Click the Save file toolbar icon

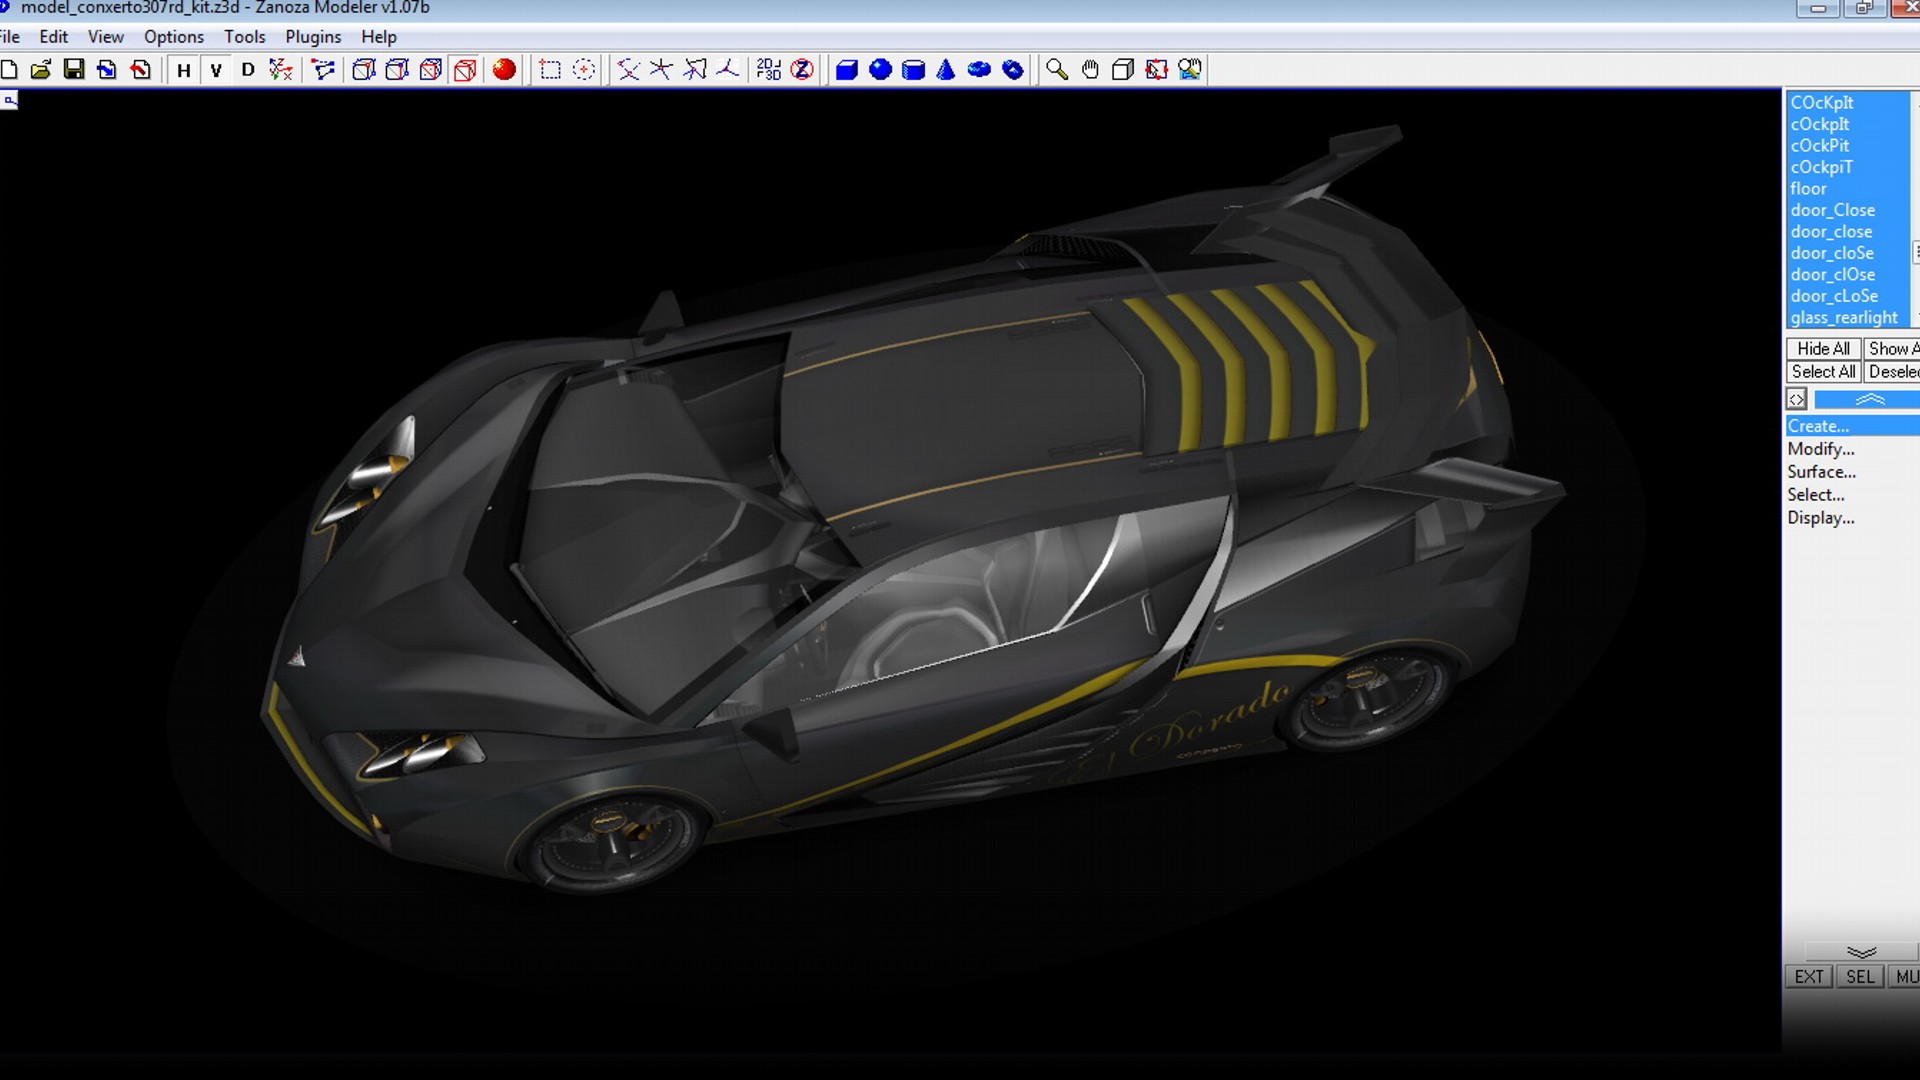[74, 69]
